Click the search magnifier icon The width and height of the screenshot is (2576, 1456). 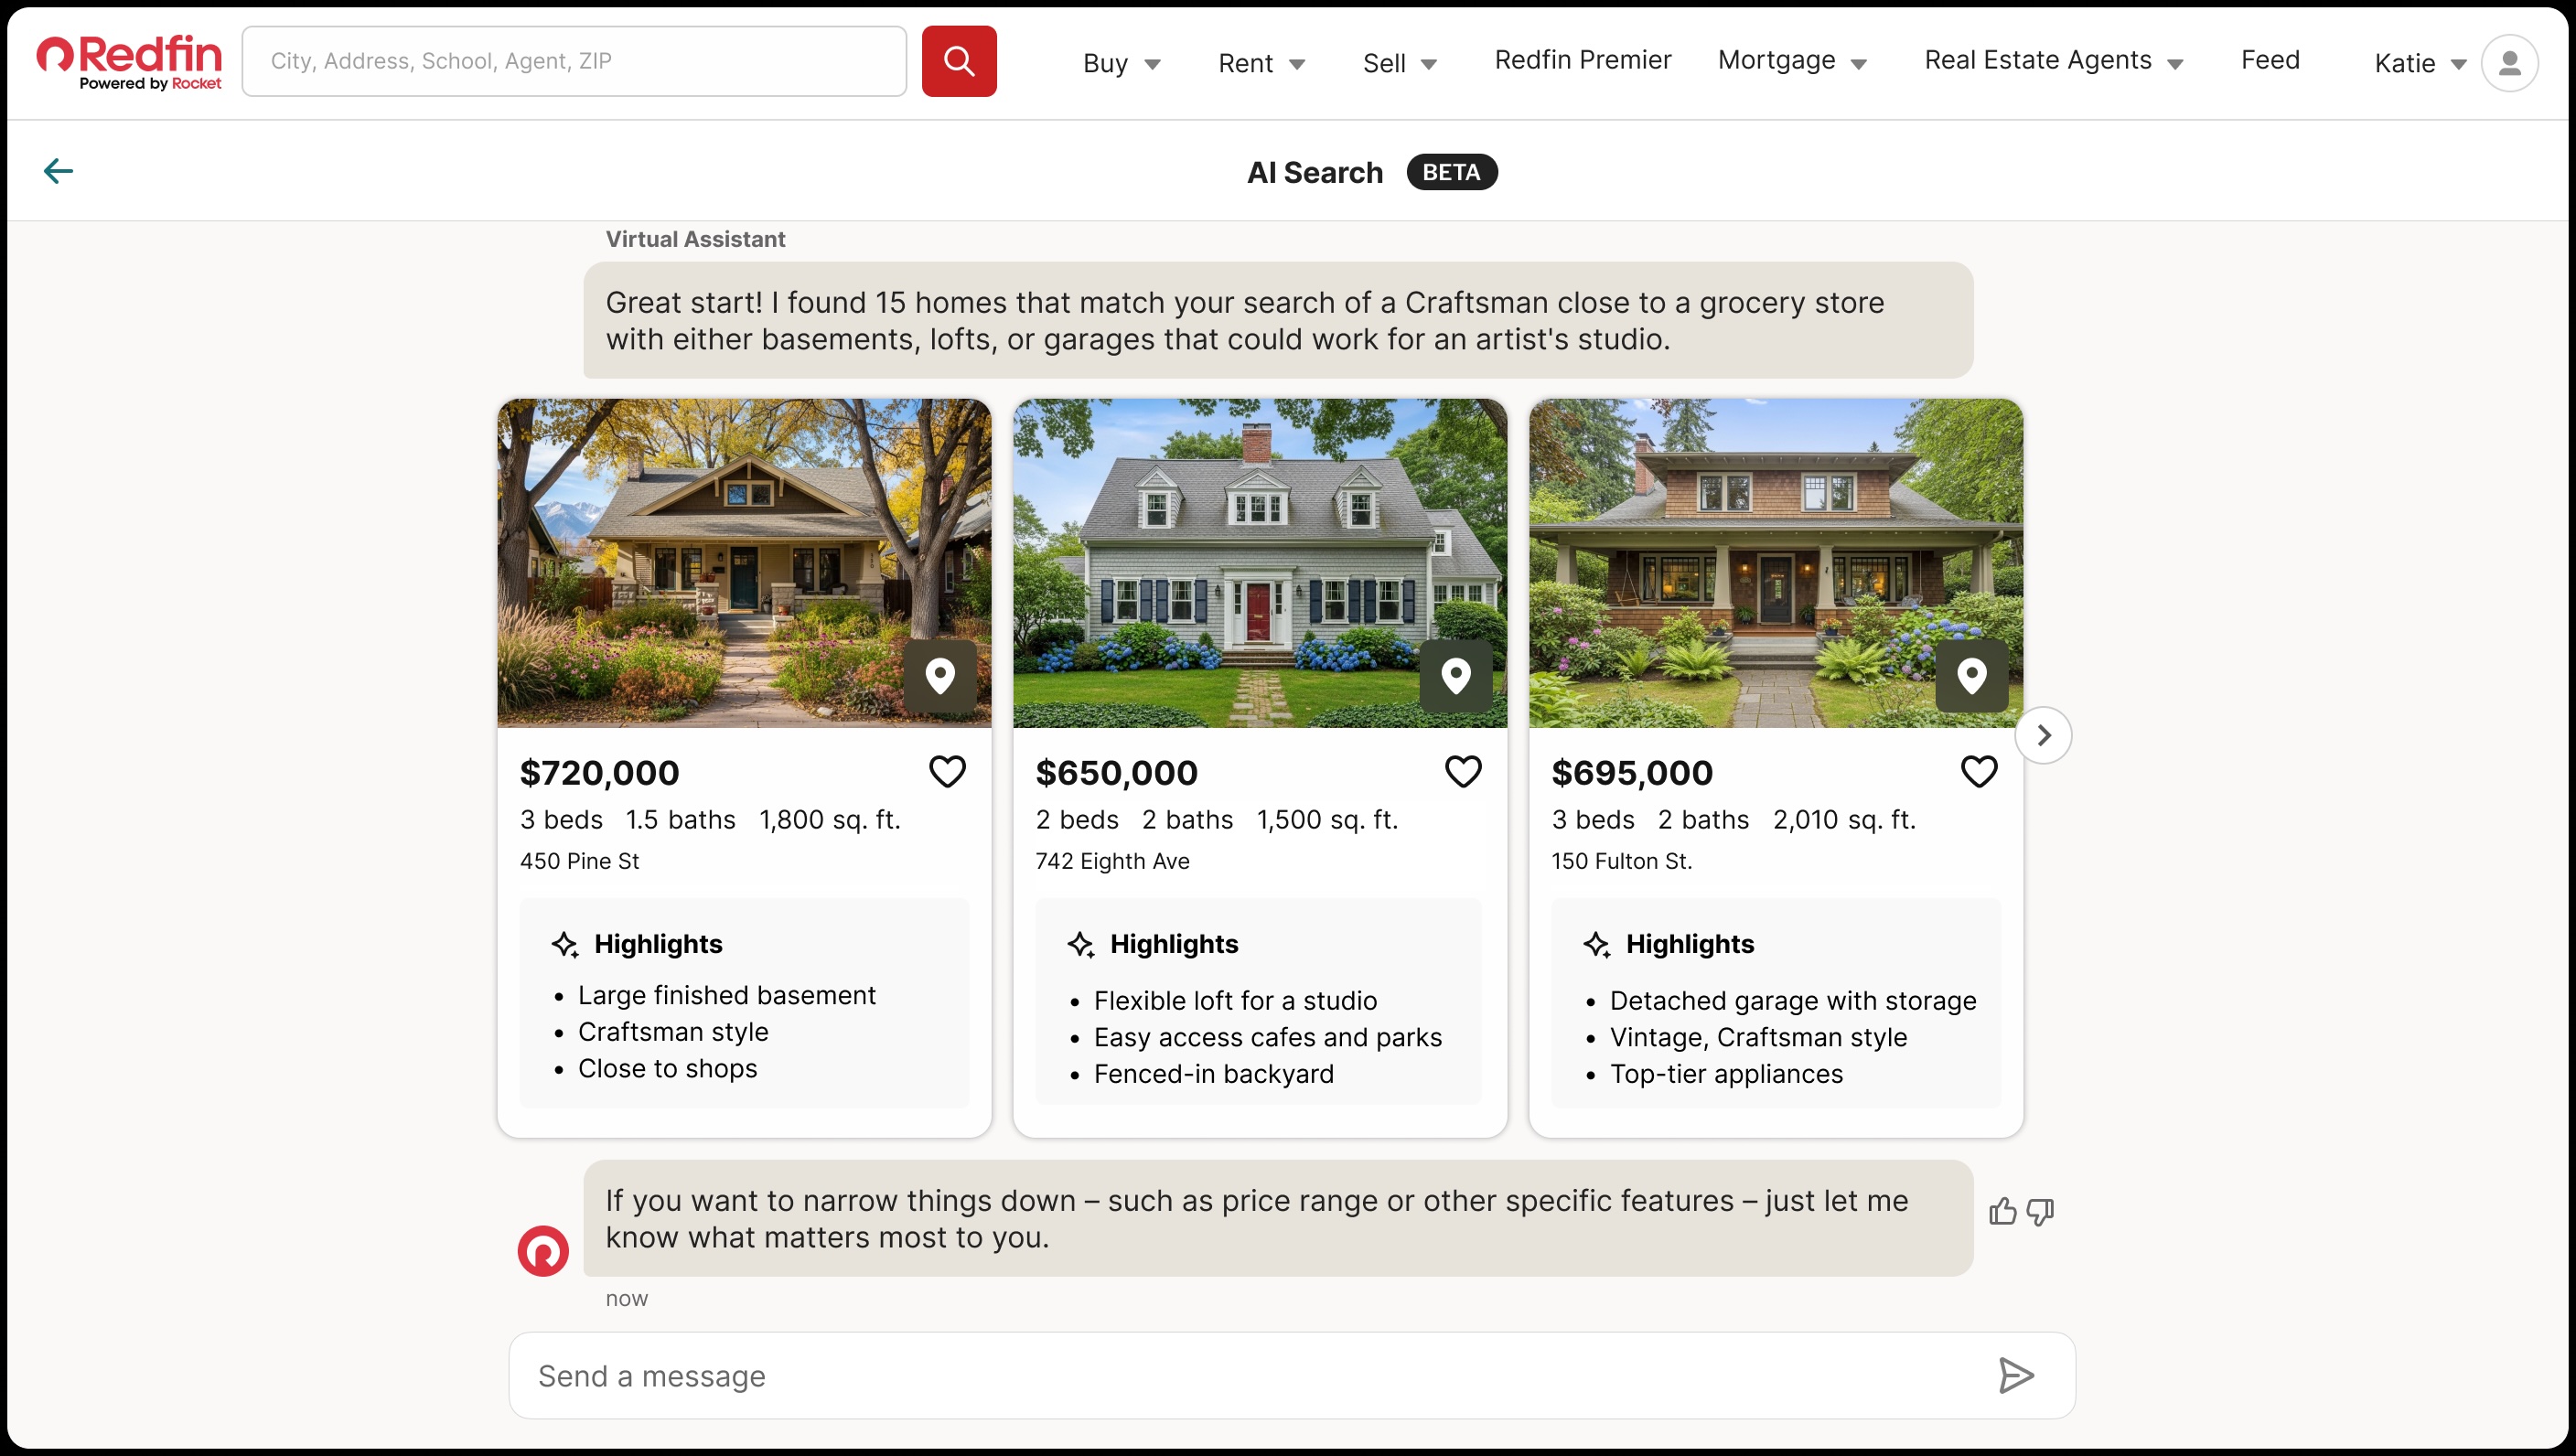[x=957, y=60]
